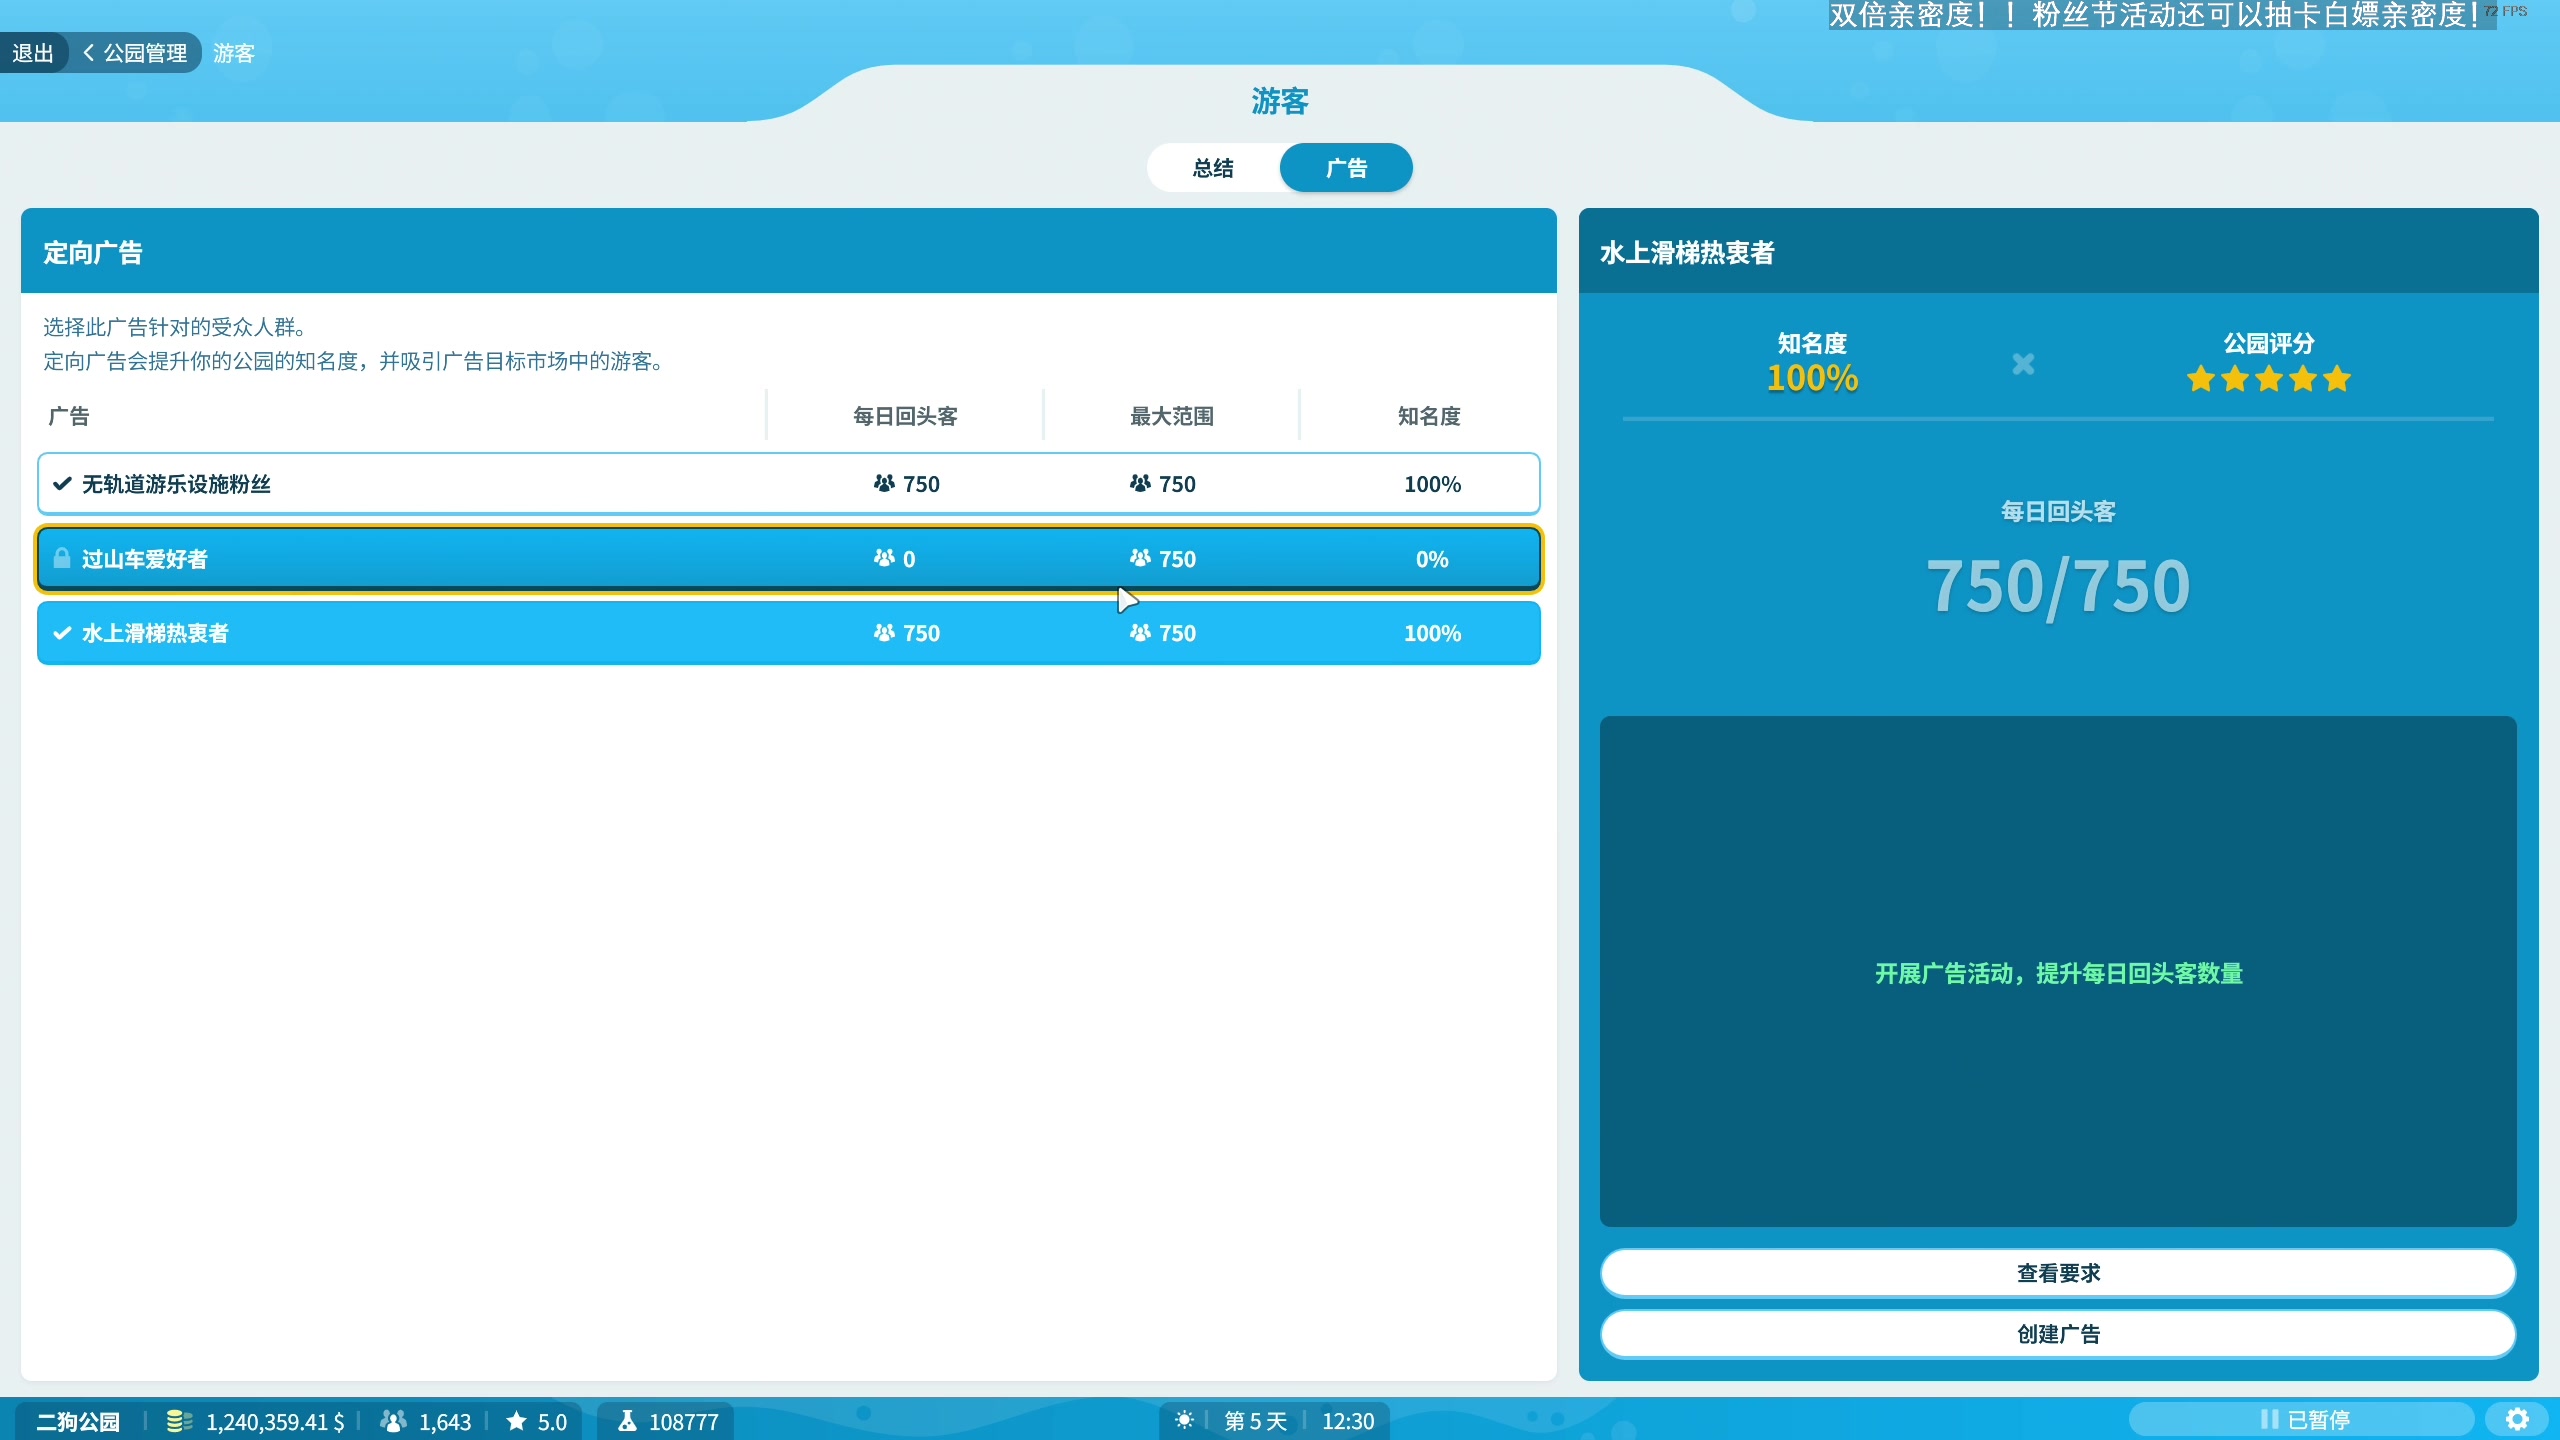Click the 开展广告活动 hint text
This screenshot has width=2560, height=1440.
tap(2058, 973)
